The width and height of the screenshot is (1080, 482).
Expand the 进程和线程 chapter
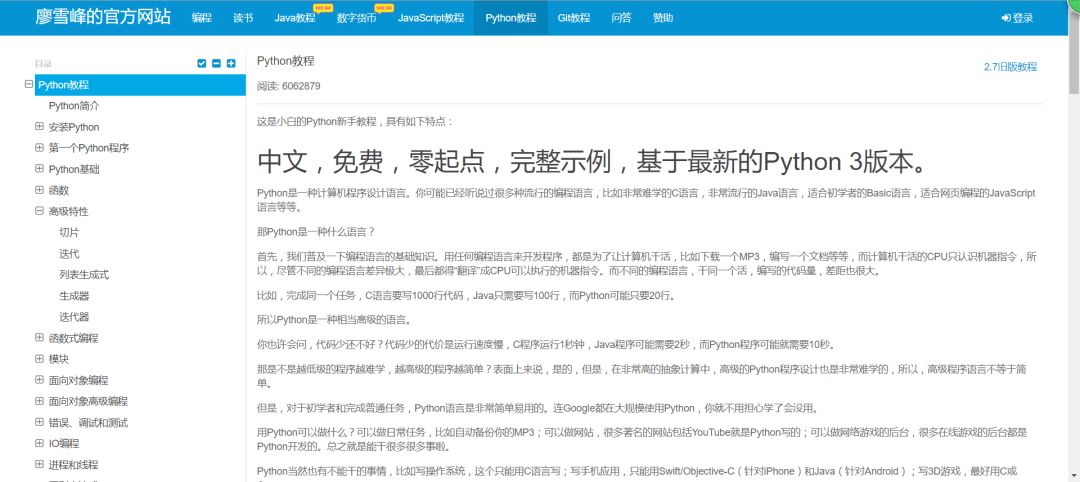(x=39, y=464)
